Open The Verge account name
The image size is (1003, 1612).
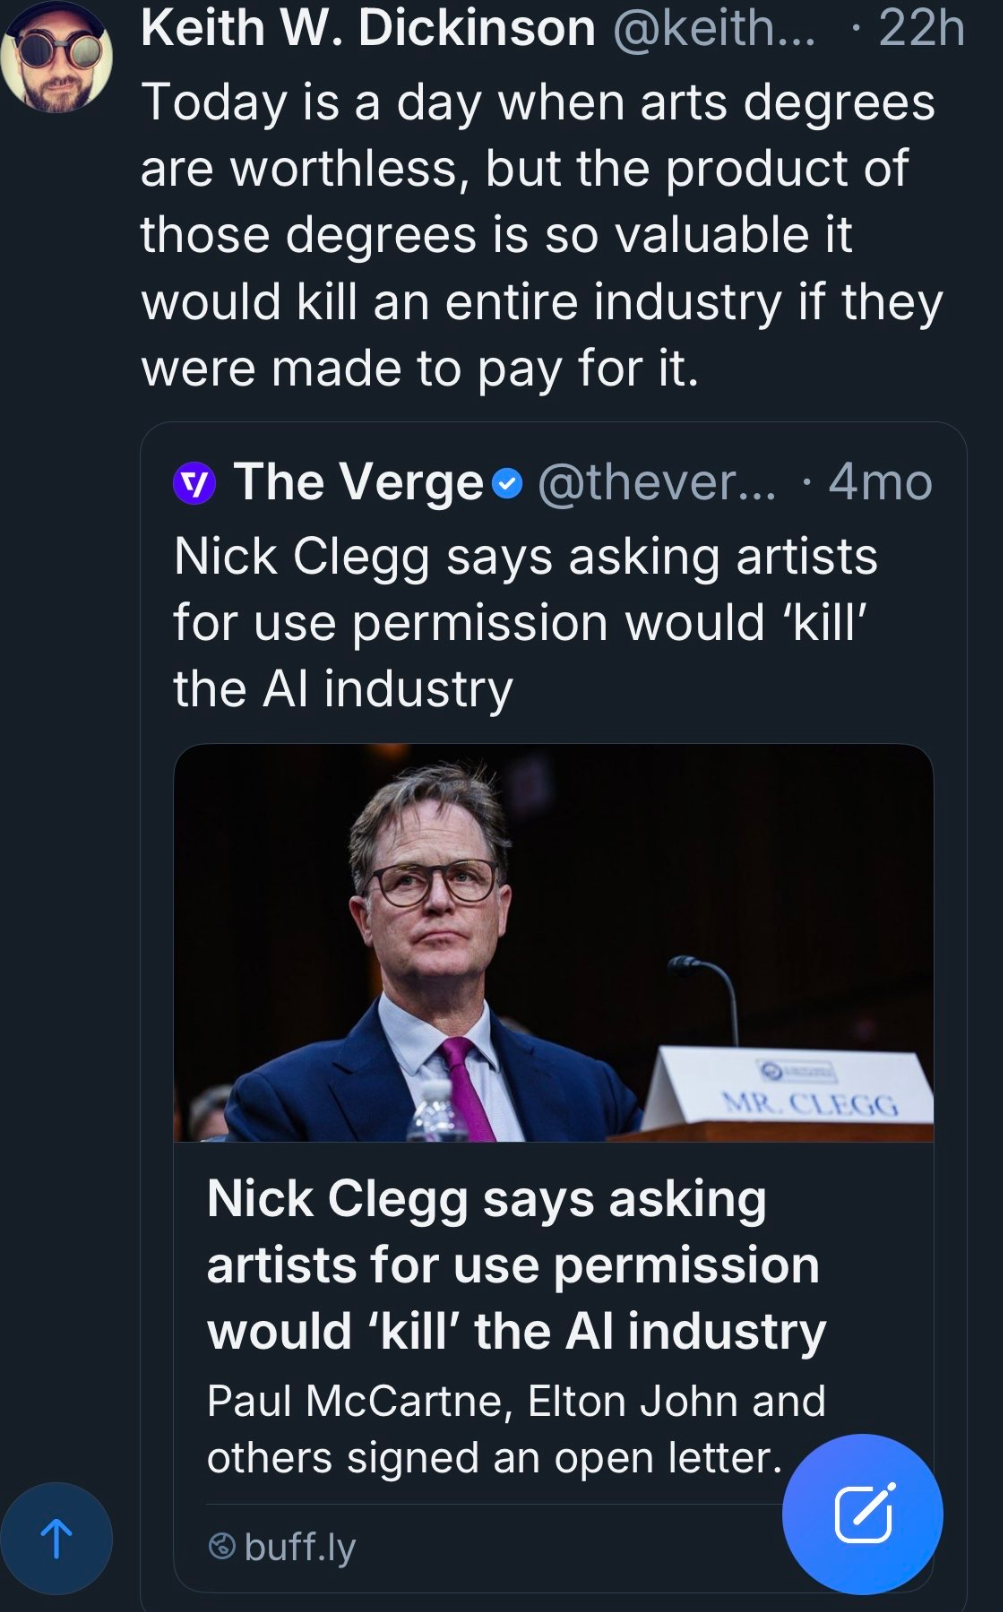358,483
